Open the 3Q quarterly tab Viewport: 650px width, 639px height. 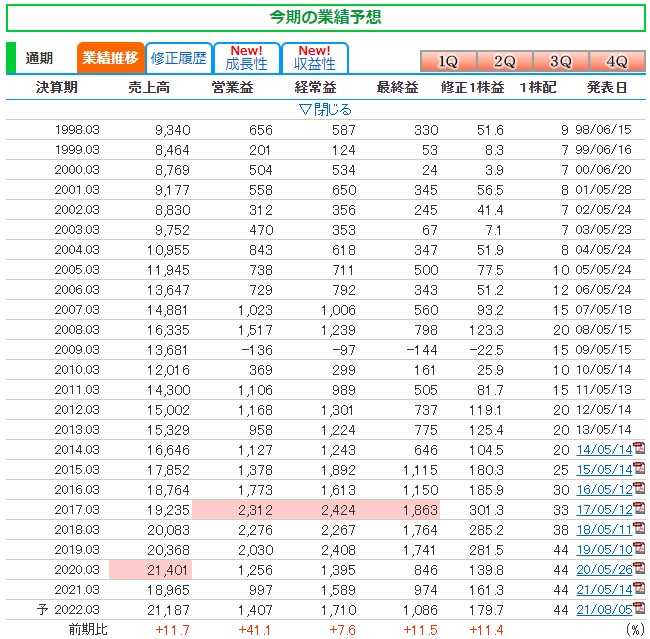pos(560,61)
